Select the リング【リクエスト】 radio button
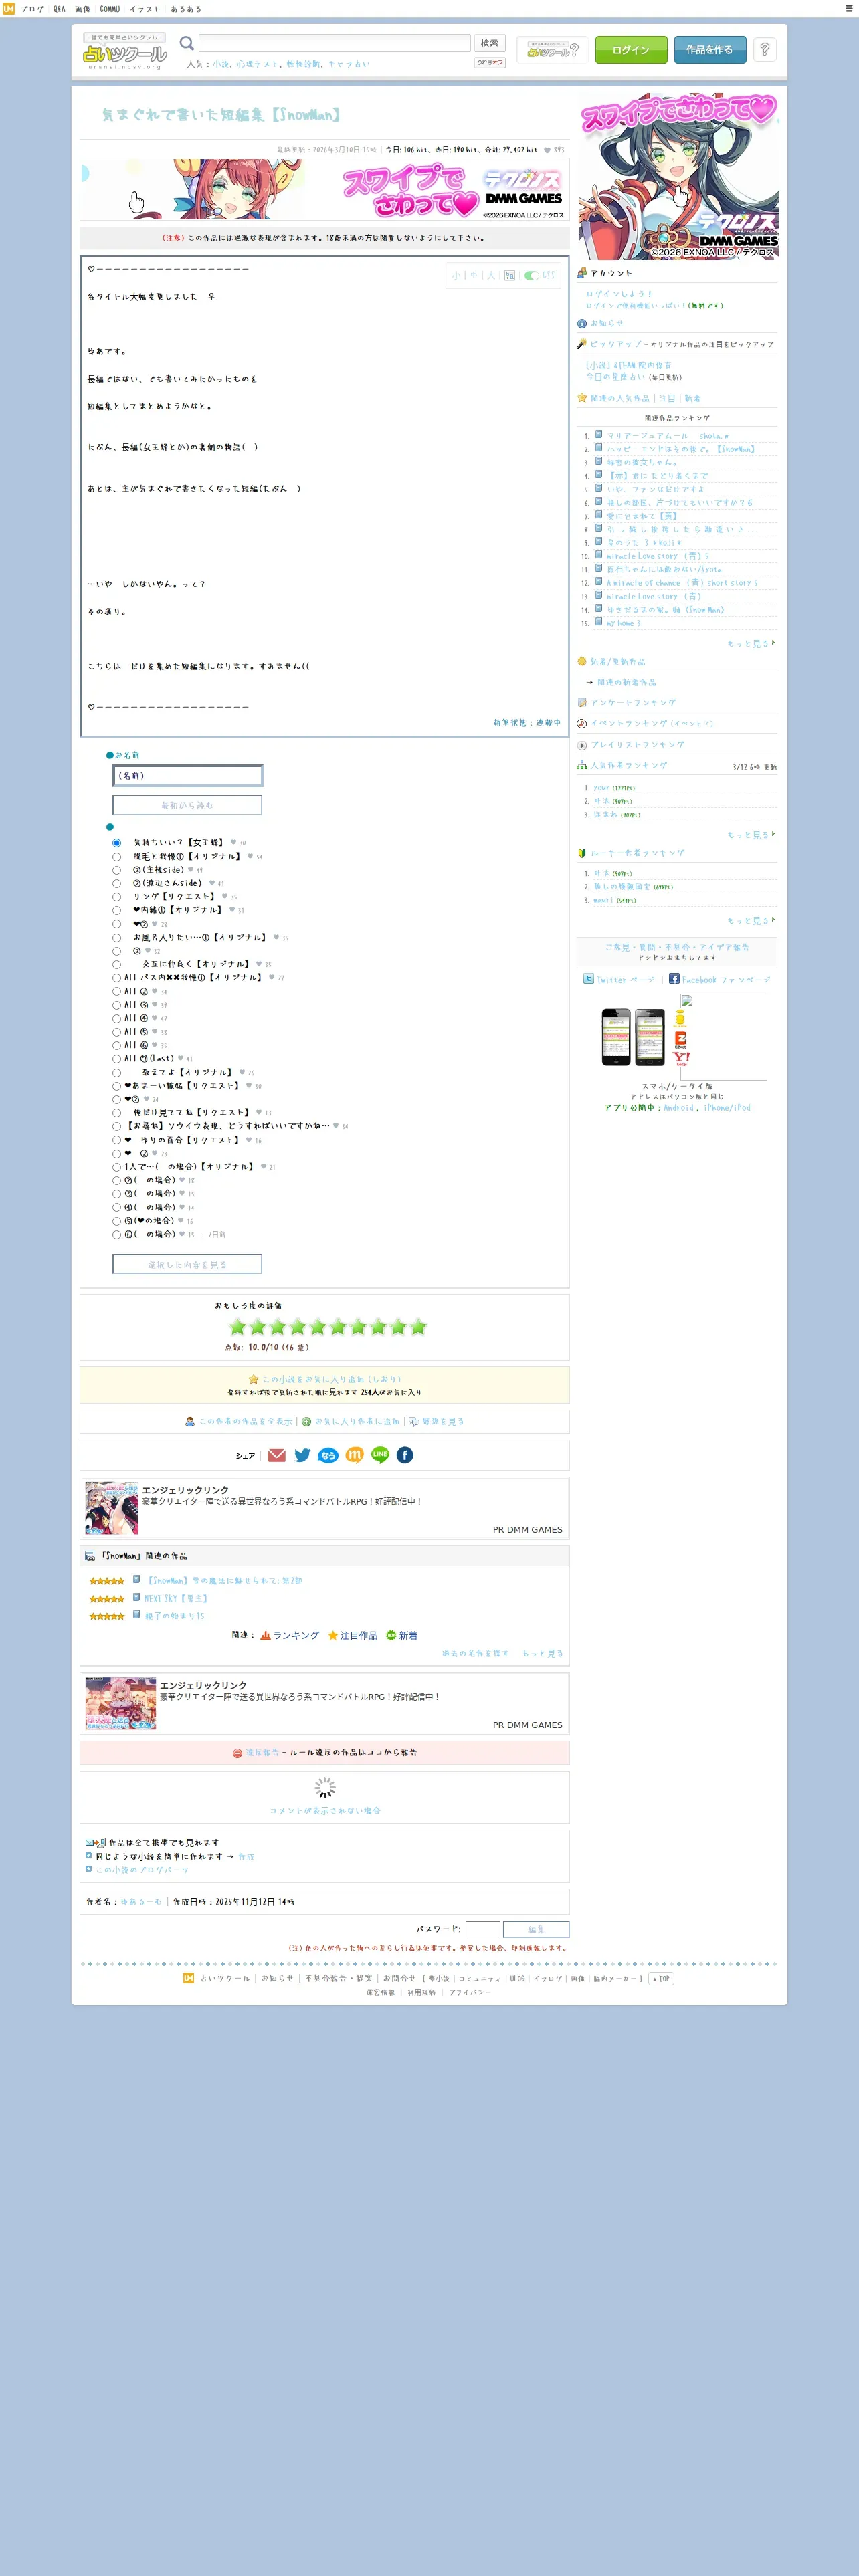The width and height of the screenshot is (859, 2576). (x=116, y=897)
